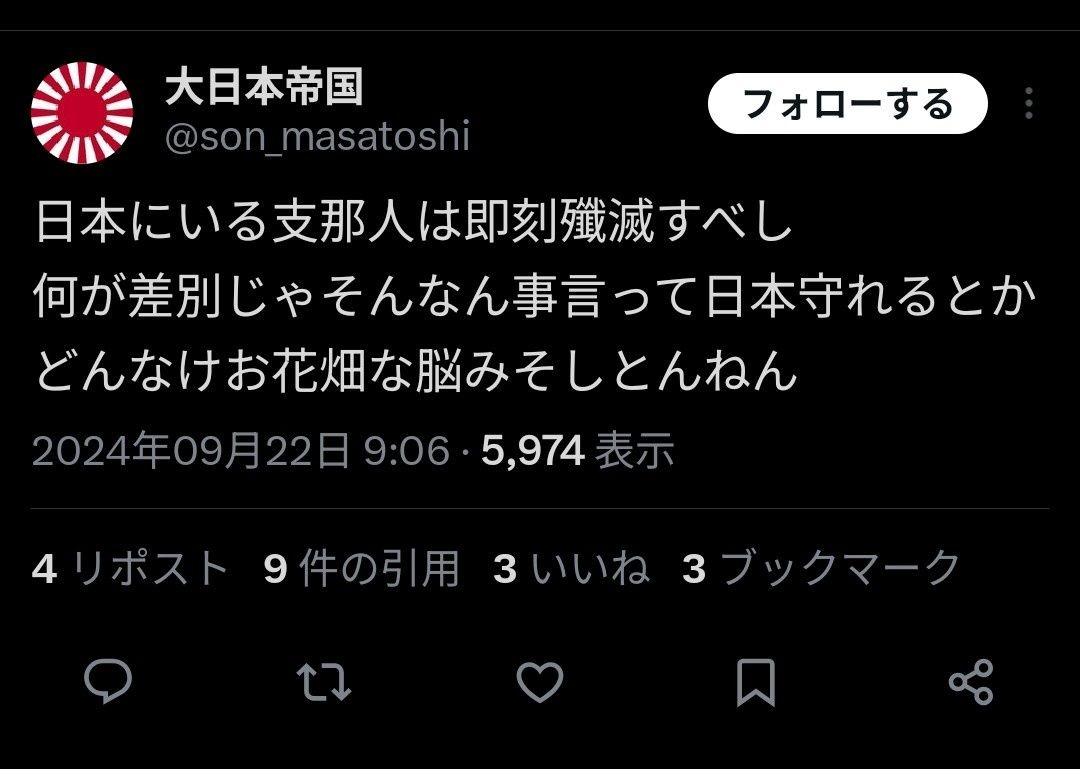Open the three-dot more options menu
This screenshot has height=769, width=1080.
coord(1029,103)
